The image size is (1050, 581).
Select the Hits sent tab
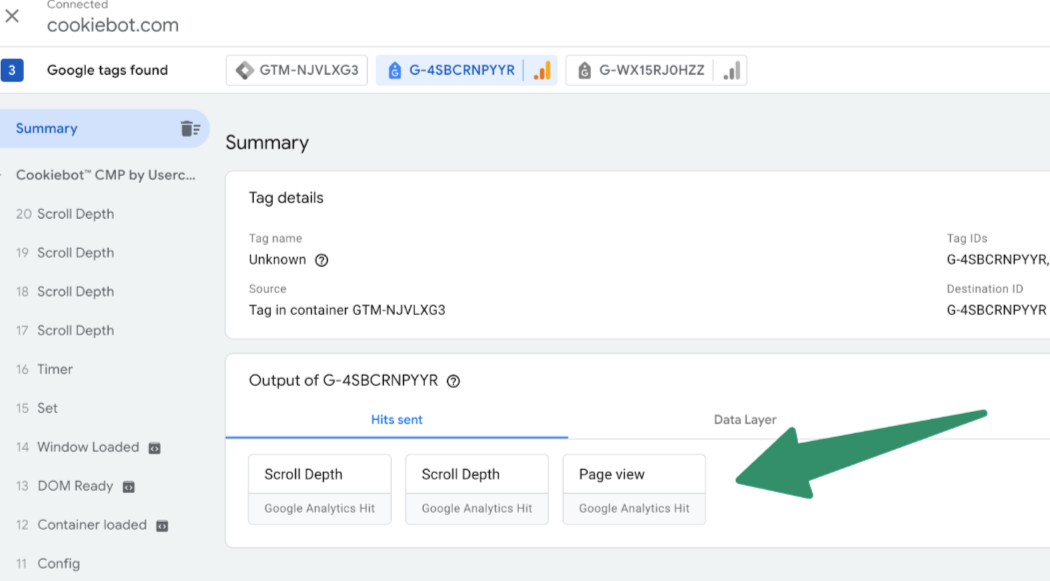point(396,420)
